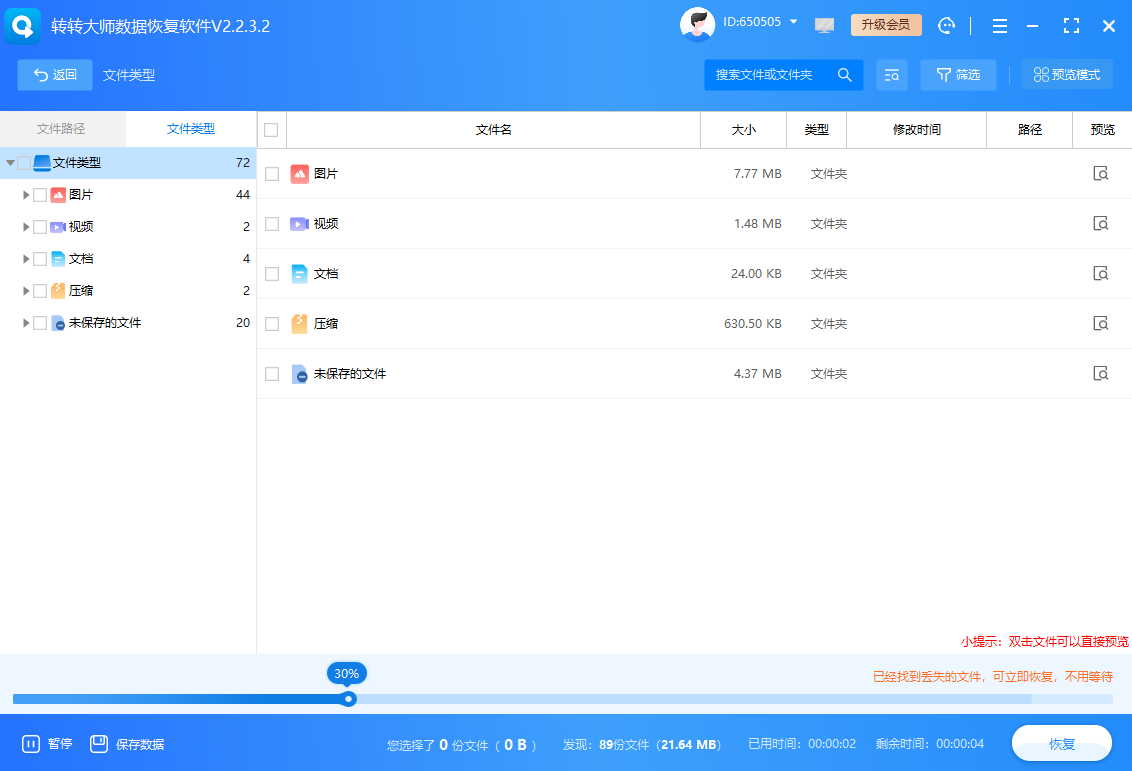Screen dimensions: 1132x771
Task: Click the 30% scan progress slider handle
Action: [x=348, y=699]
